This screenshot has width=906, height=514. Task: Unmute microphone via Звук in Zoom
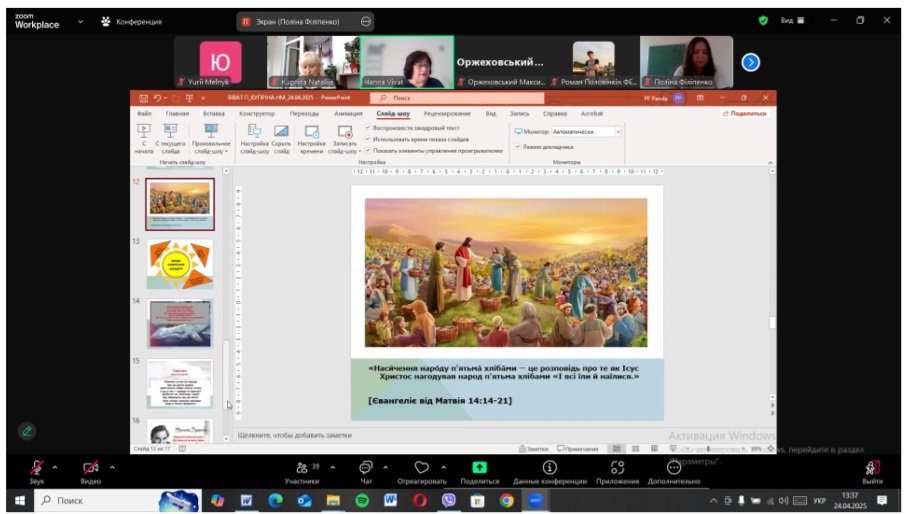pyautogui.click(x=36, y=472)
